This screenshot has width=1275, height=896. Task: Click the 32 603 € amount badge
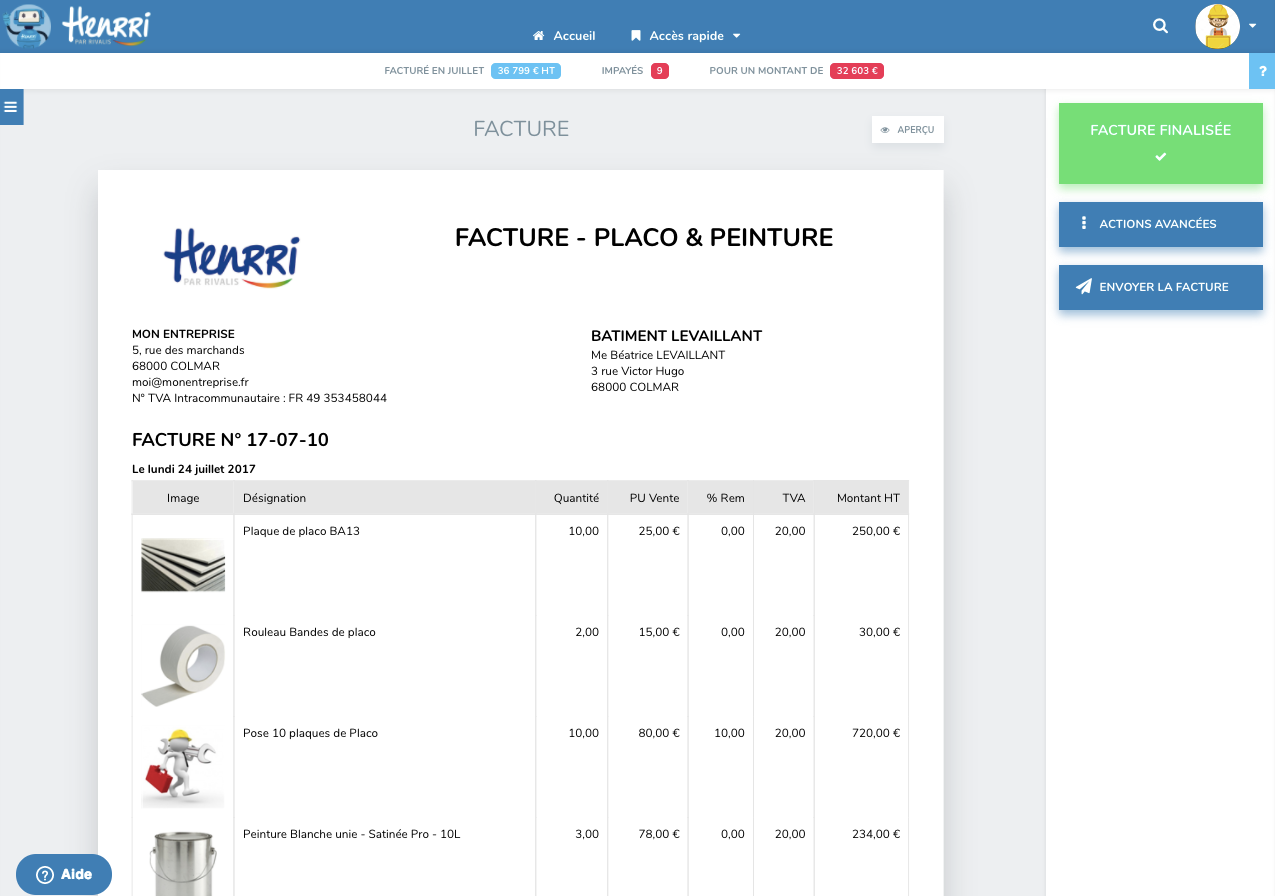[857, 71]
